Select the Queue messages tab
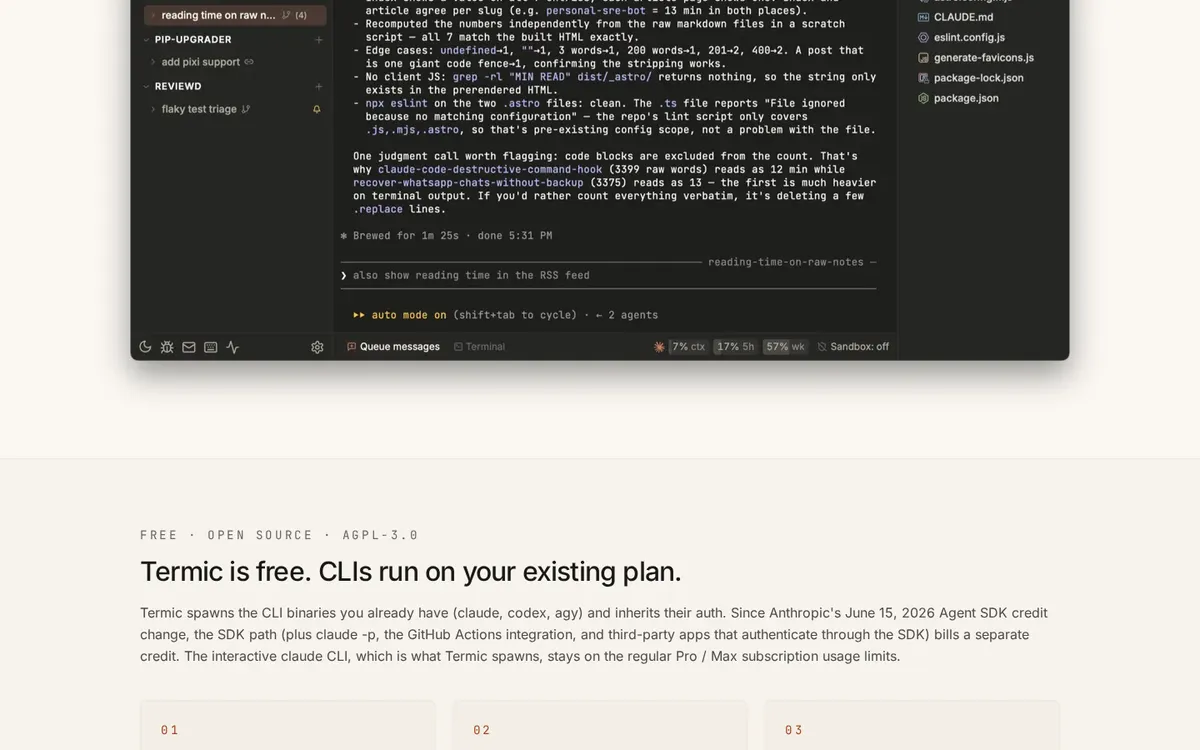Viewport: 1200px width, 750px height. click(393, 347)
